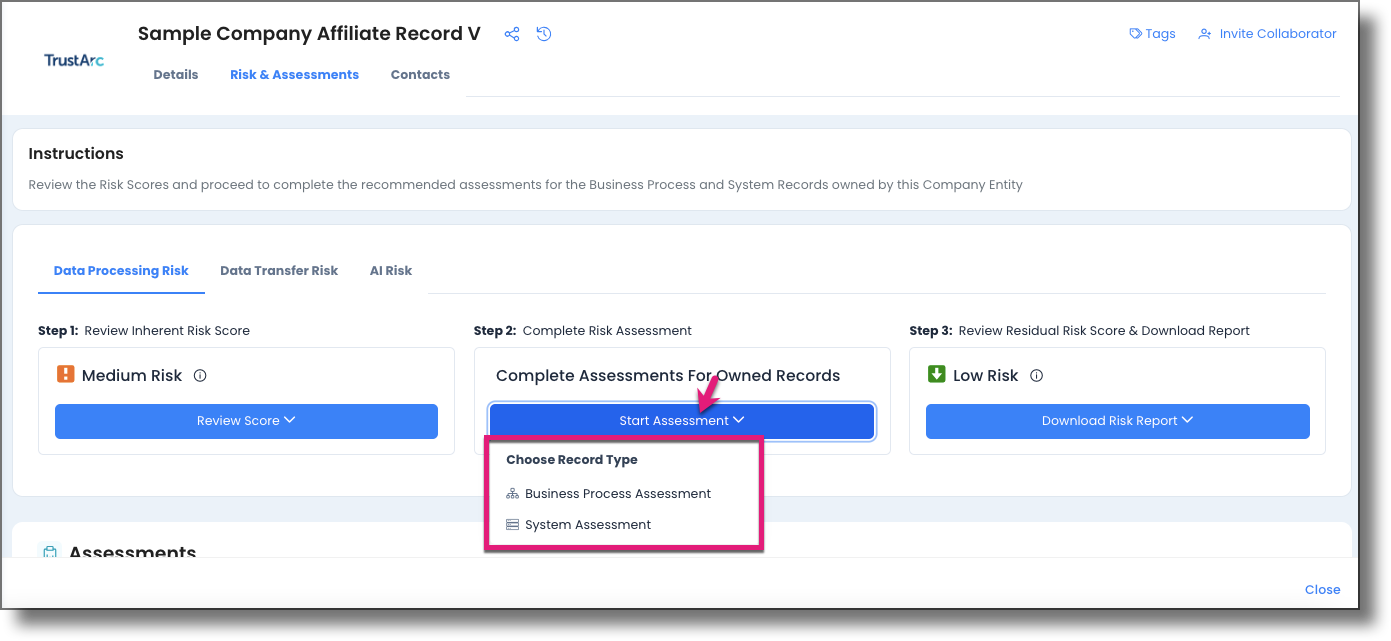Open the Start Assessment dropdown
Viewport: 1391px width, 641px height.
tap(682, 421)
